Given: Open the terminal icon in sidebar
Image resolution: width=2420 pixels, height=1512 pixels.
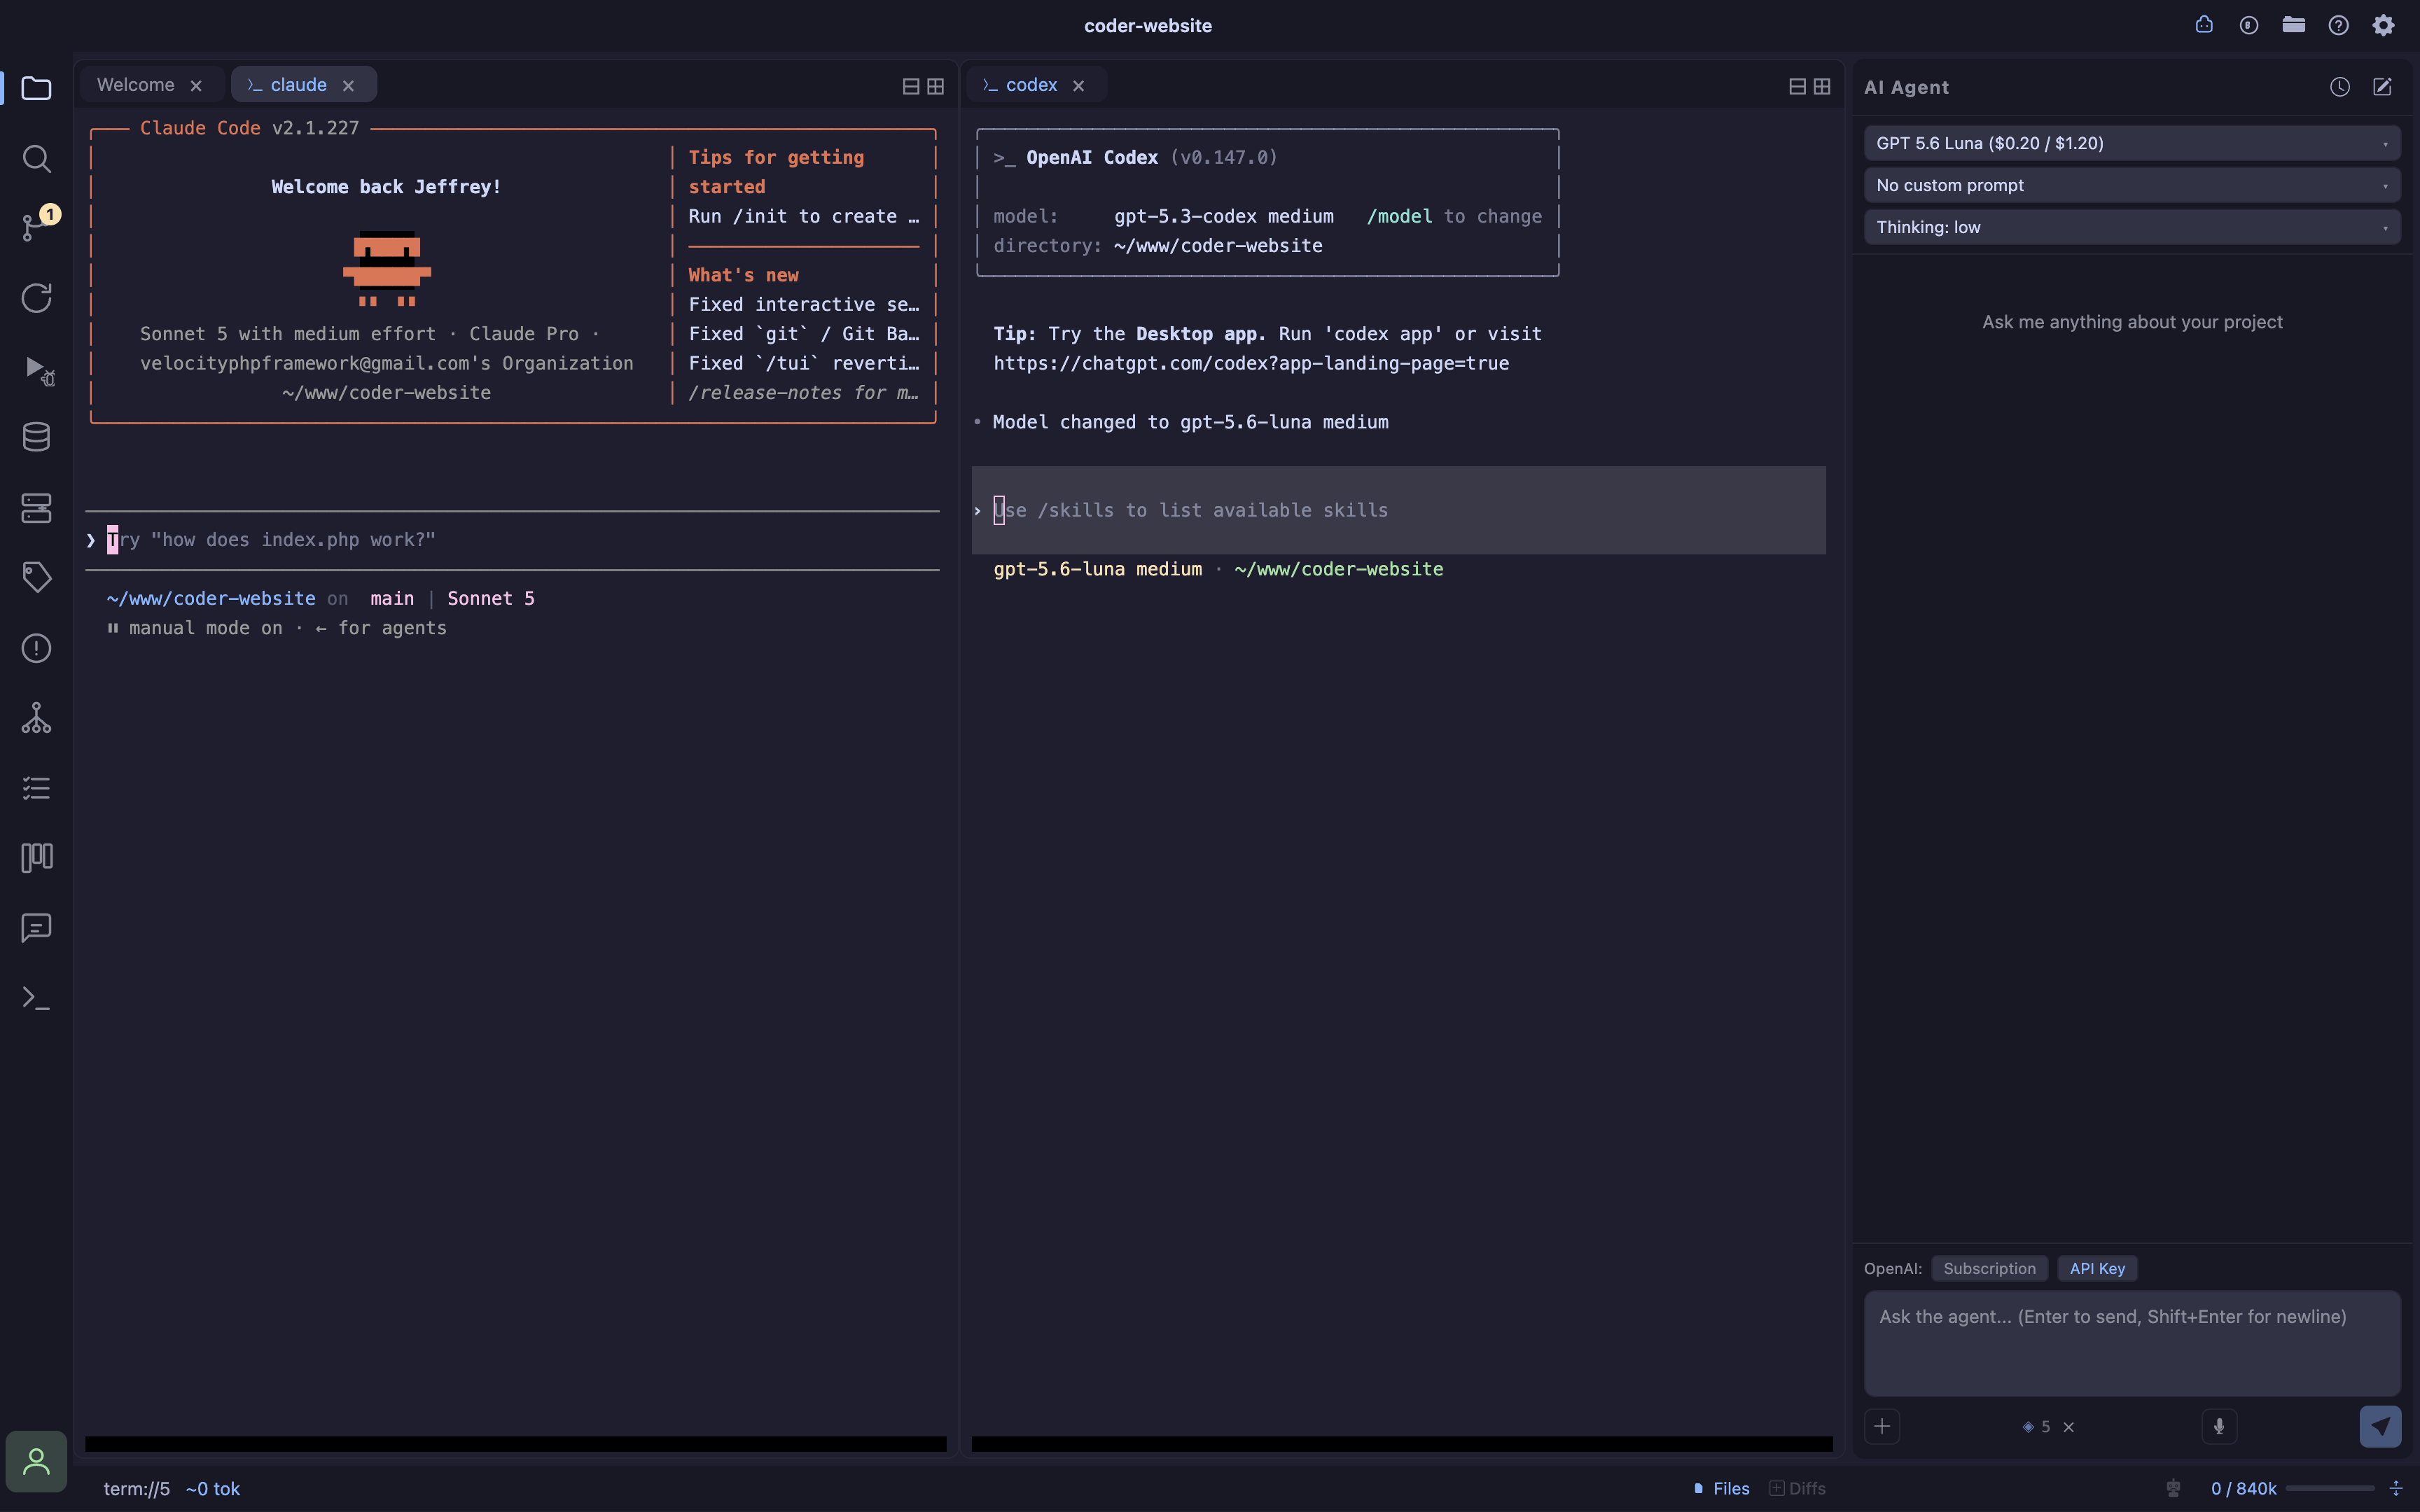Looking at the screenshot, I should coord(36,997).
